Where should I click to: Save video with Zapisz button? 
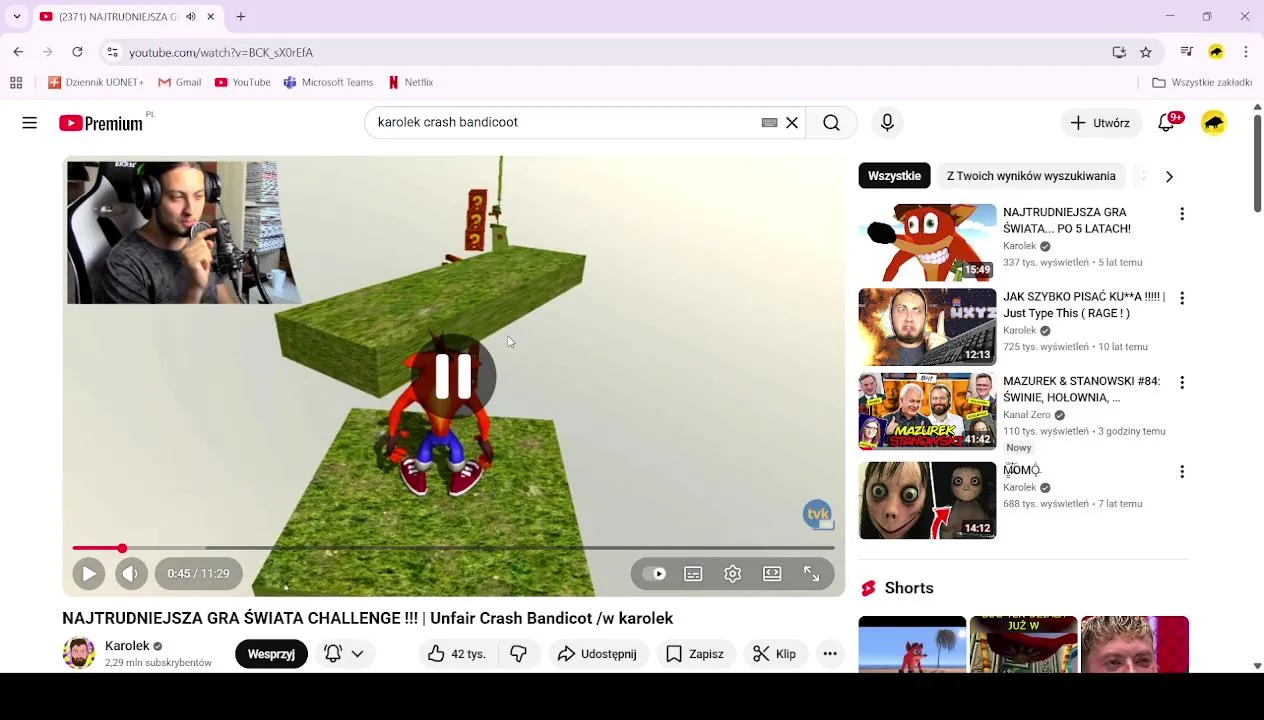pyautogui.click(x=694, y=654)
